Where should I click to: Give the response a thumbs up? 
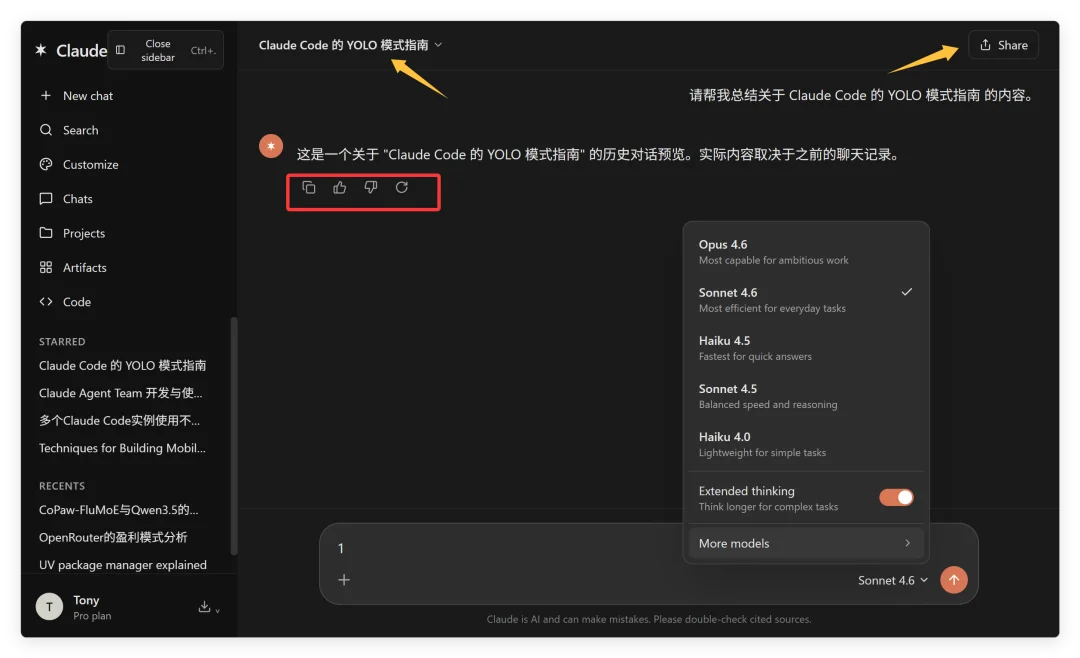click(x=339, y=187)
